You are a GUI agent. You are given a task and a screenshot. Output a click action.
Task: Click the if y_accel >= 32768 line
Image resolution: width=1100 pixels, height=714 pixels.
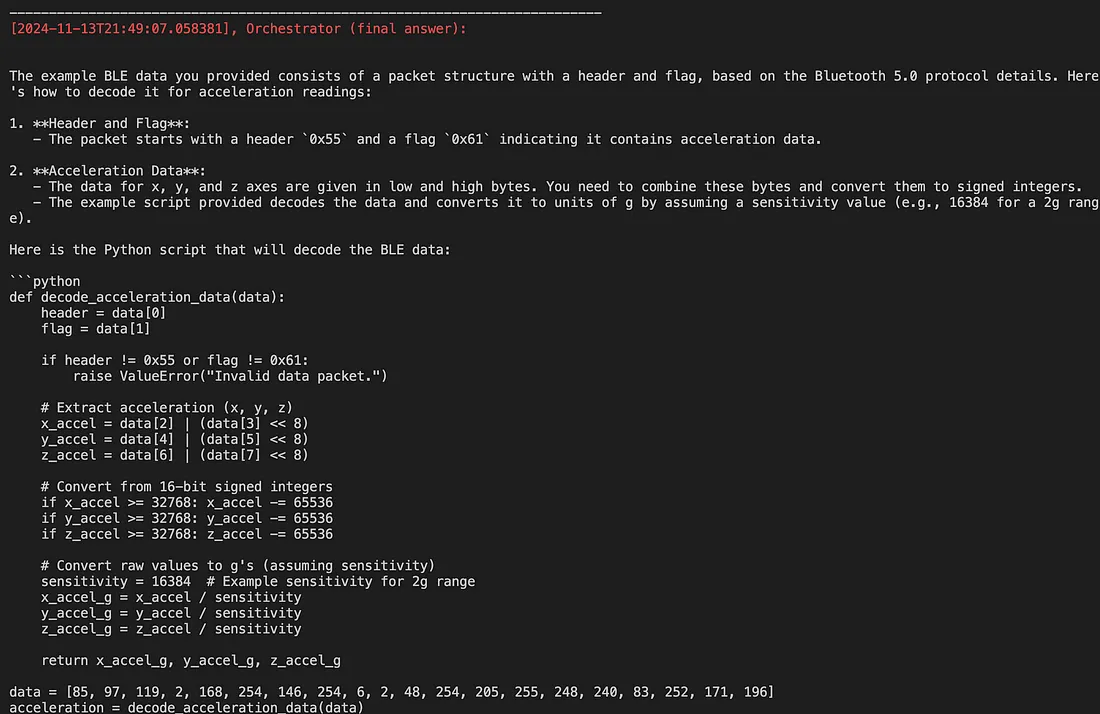pyautogui.click(x=187, y=518)
